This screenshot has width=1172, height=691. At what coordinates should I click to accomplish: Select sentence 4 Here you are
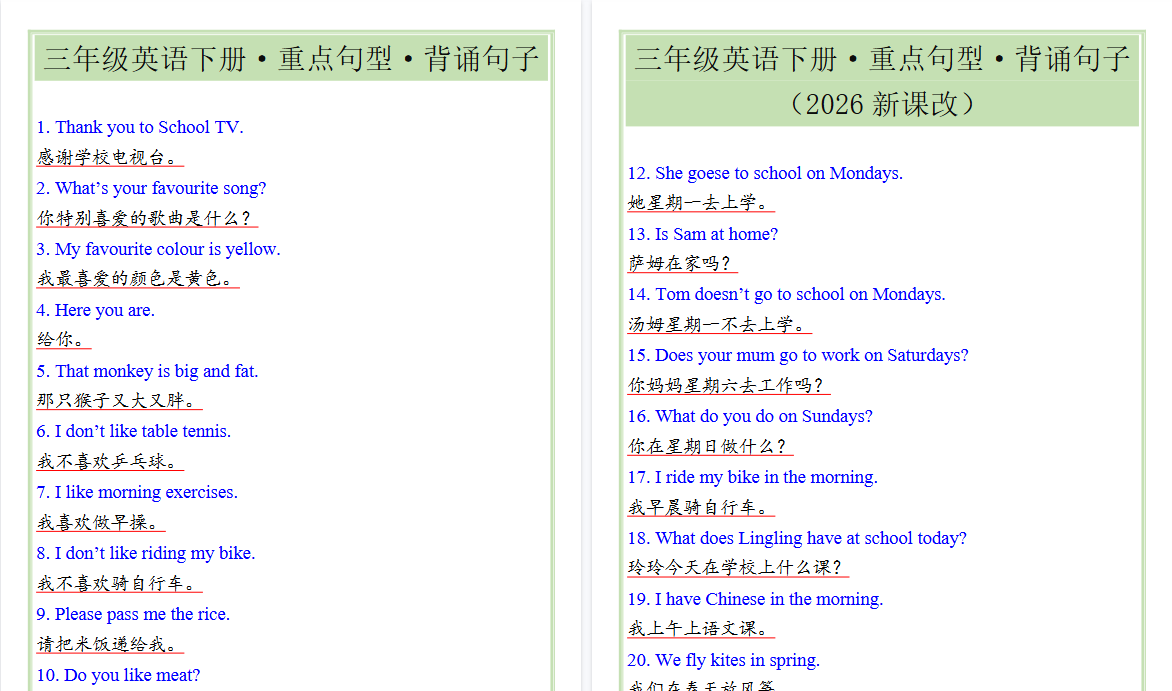tap(95, 310)
